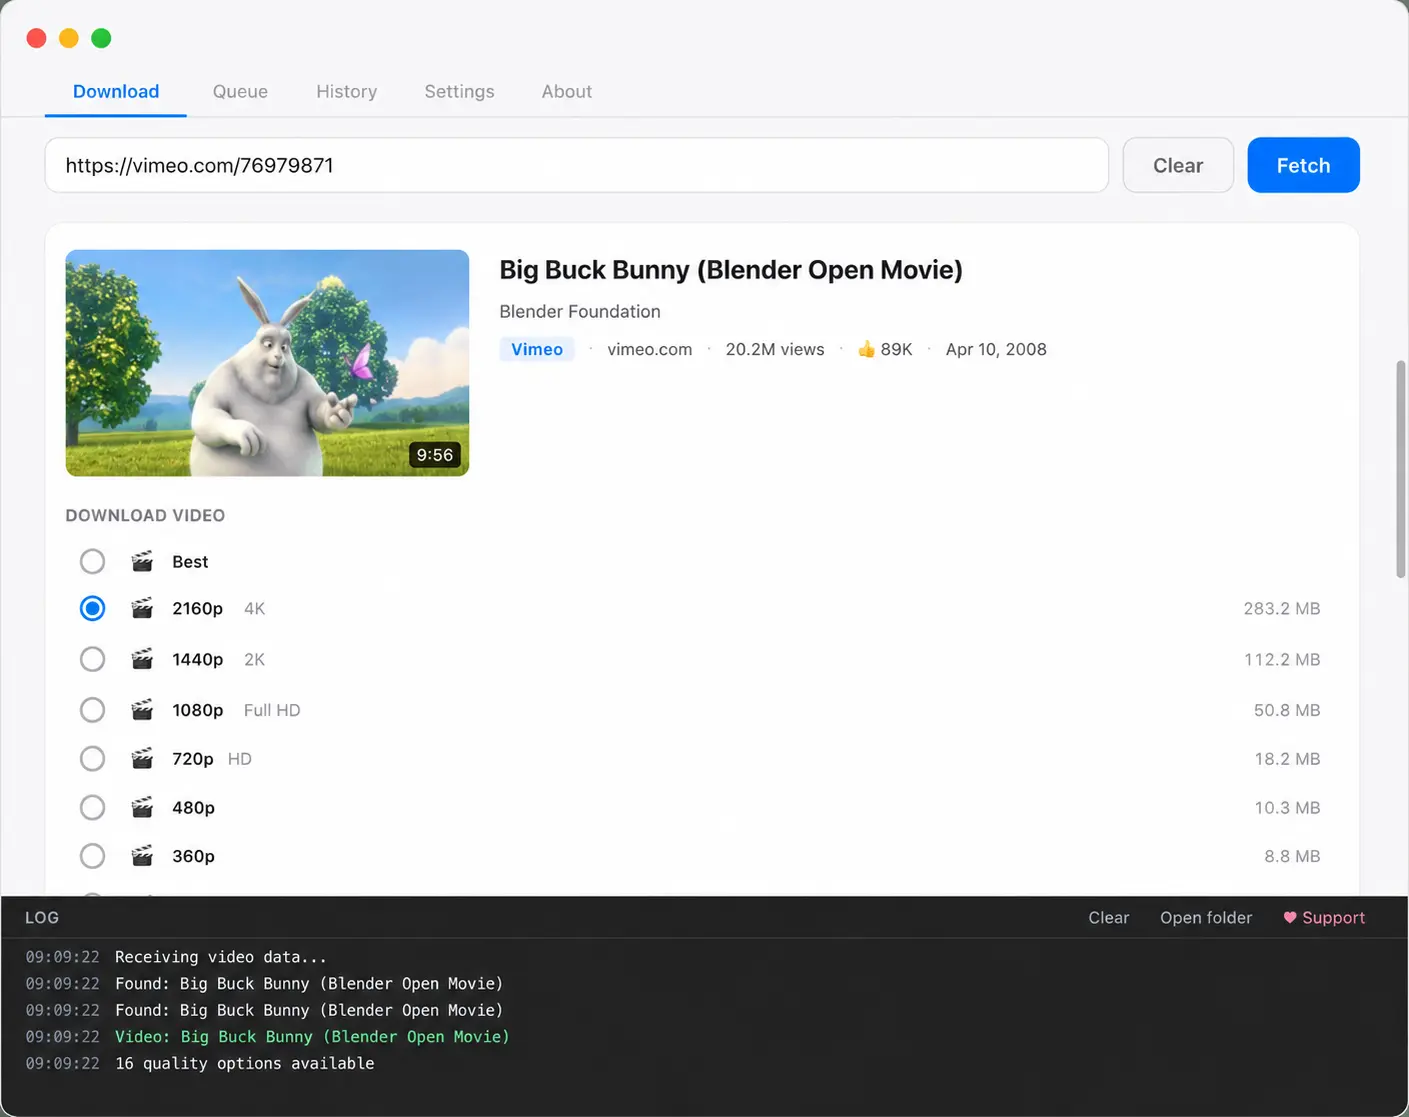Click the 50.8 MB file size
1409x1117 pixels.
click(1287, 710)
